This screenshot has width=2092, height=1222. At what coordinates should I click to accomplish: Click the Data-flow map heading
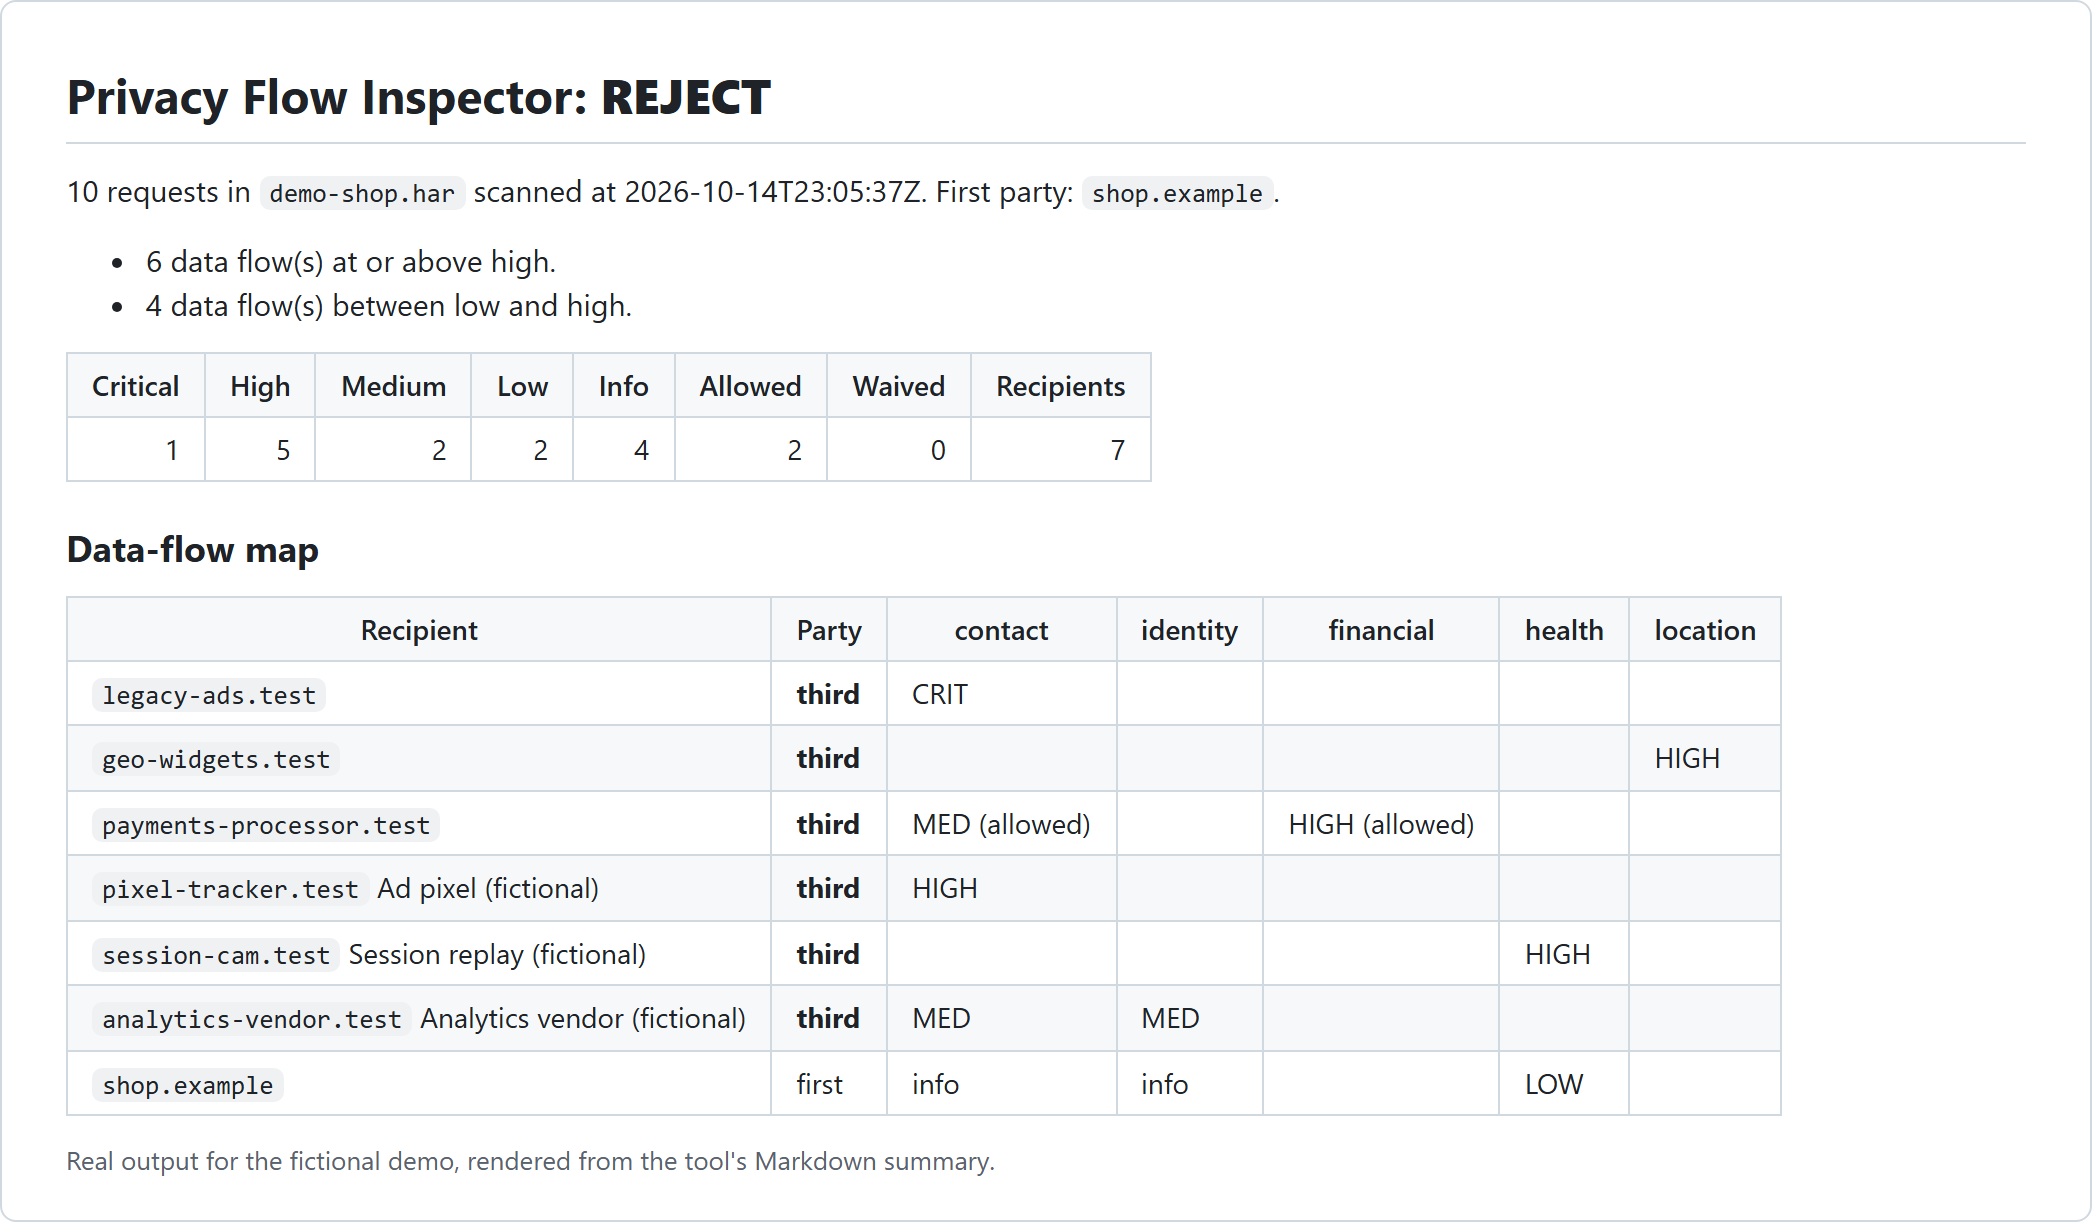pos(192,550)
